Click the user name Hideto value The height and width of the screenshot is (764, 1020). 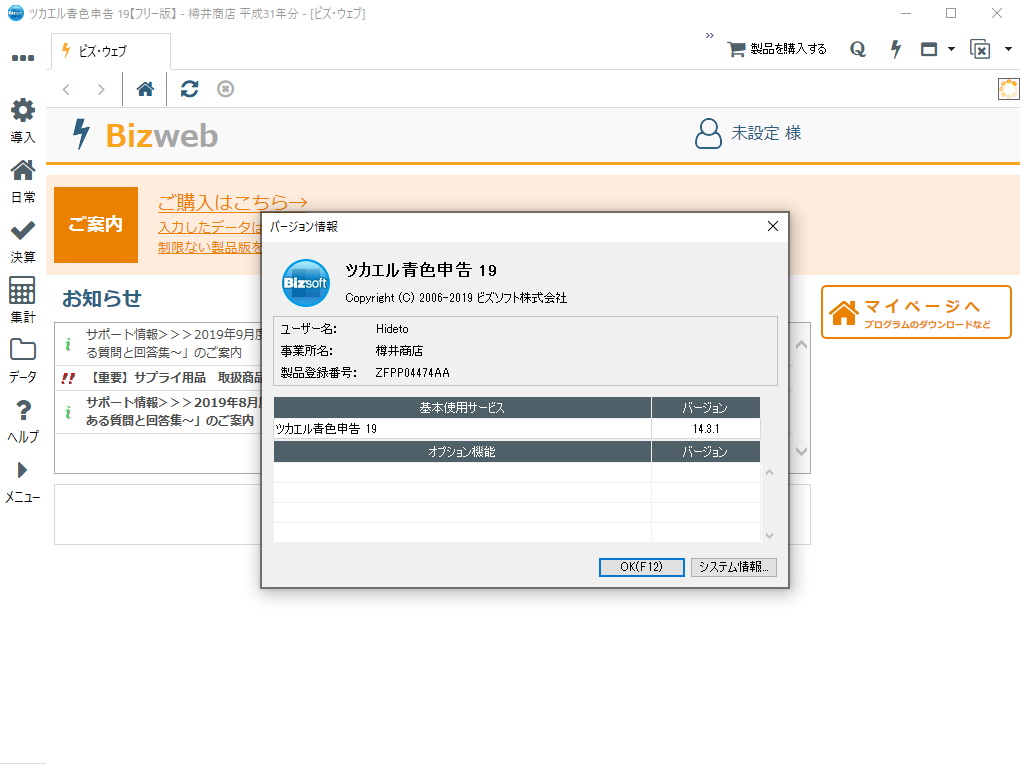pos(392,329)
